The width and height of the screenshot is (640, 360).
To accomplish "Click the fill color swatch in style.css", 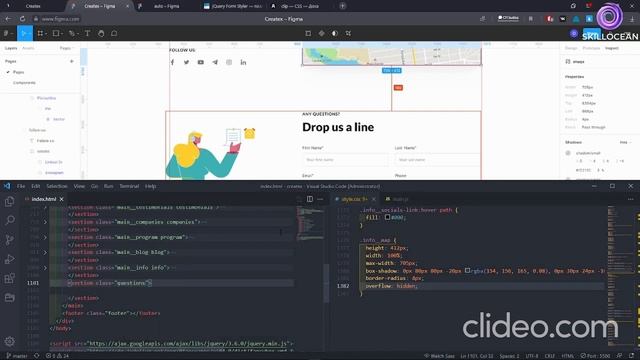I will coord(387,217).
